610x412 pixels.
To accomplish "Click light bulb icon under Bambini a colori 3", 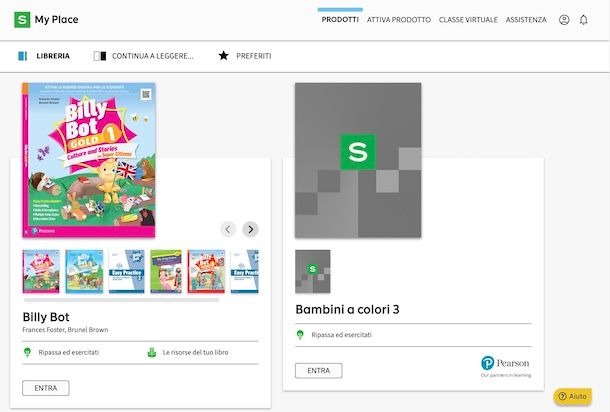I will pos(300,335).
